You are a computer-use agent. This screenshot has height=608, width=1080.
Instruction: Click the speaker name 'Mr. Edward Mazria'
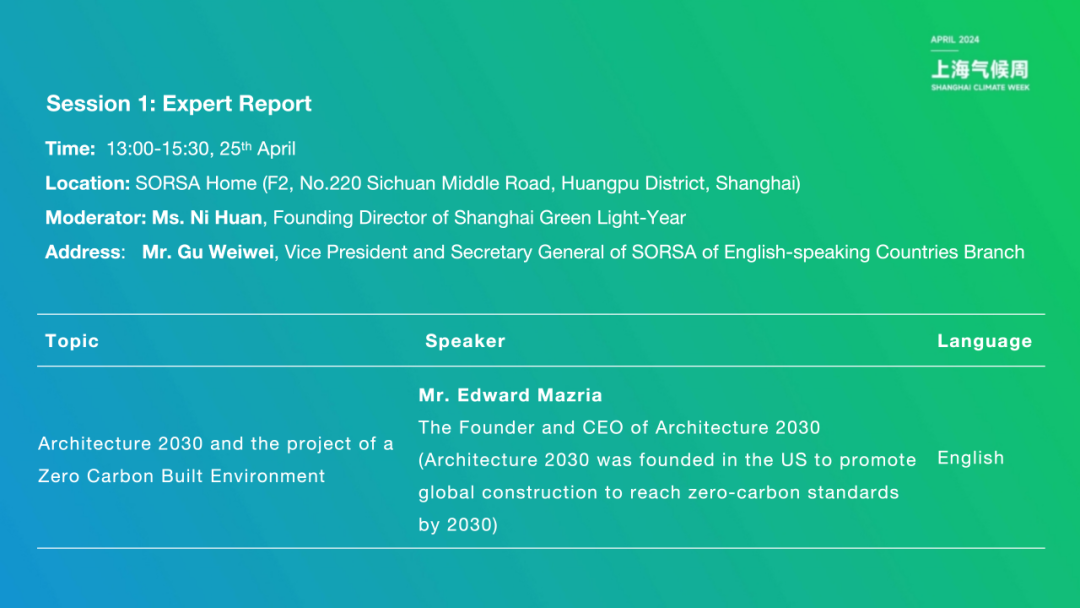[x=510, y=395]
